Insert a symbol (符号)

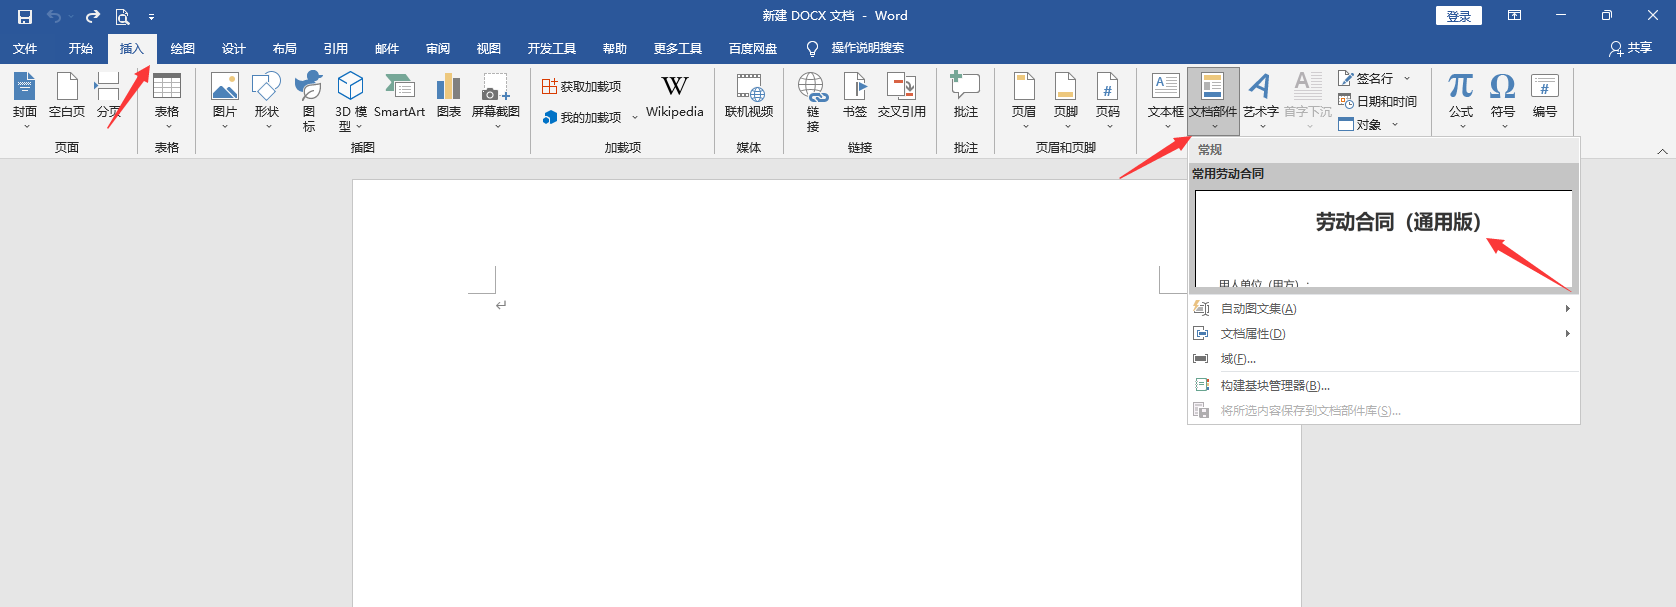1503,100
